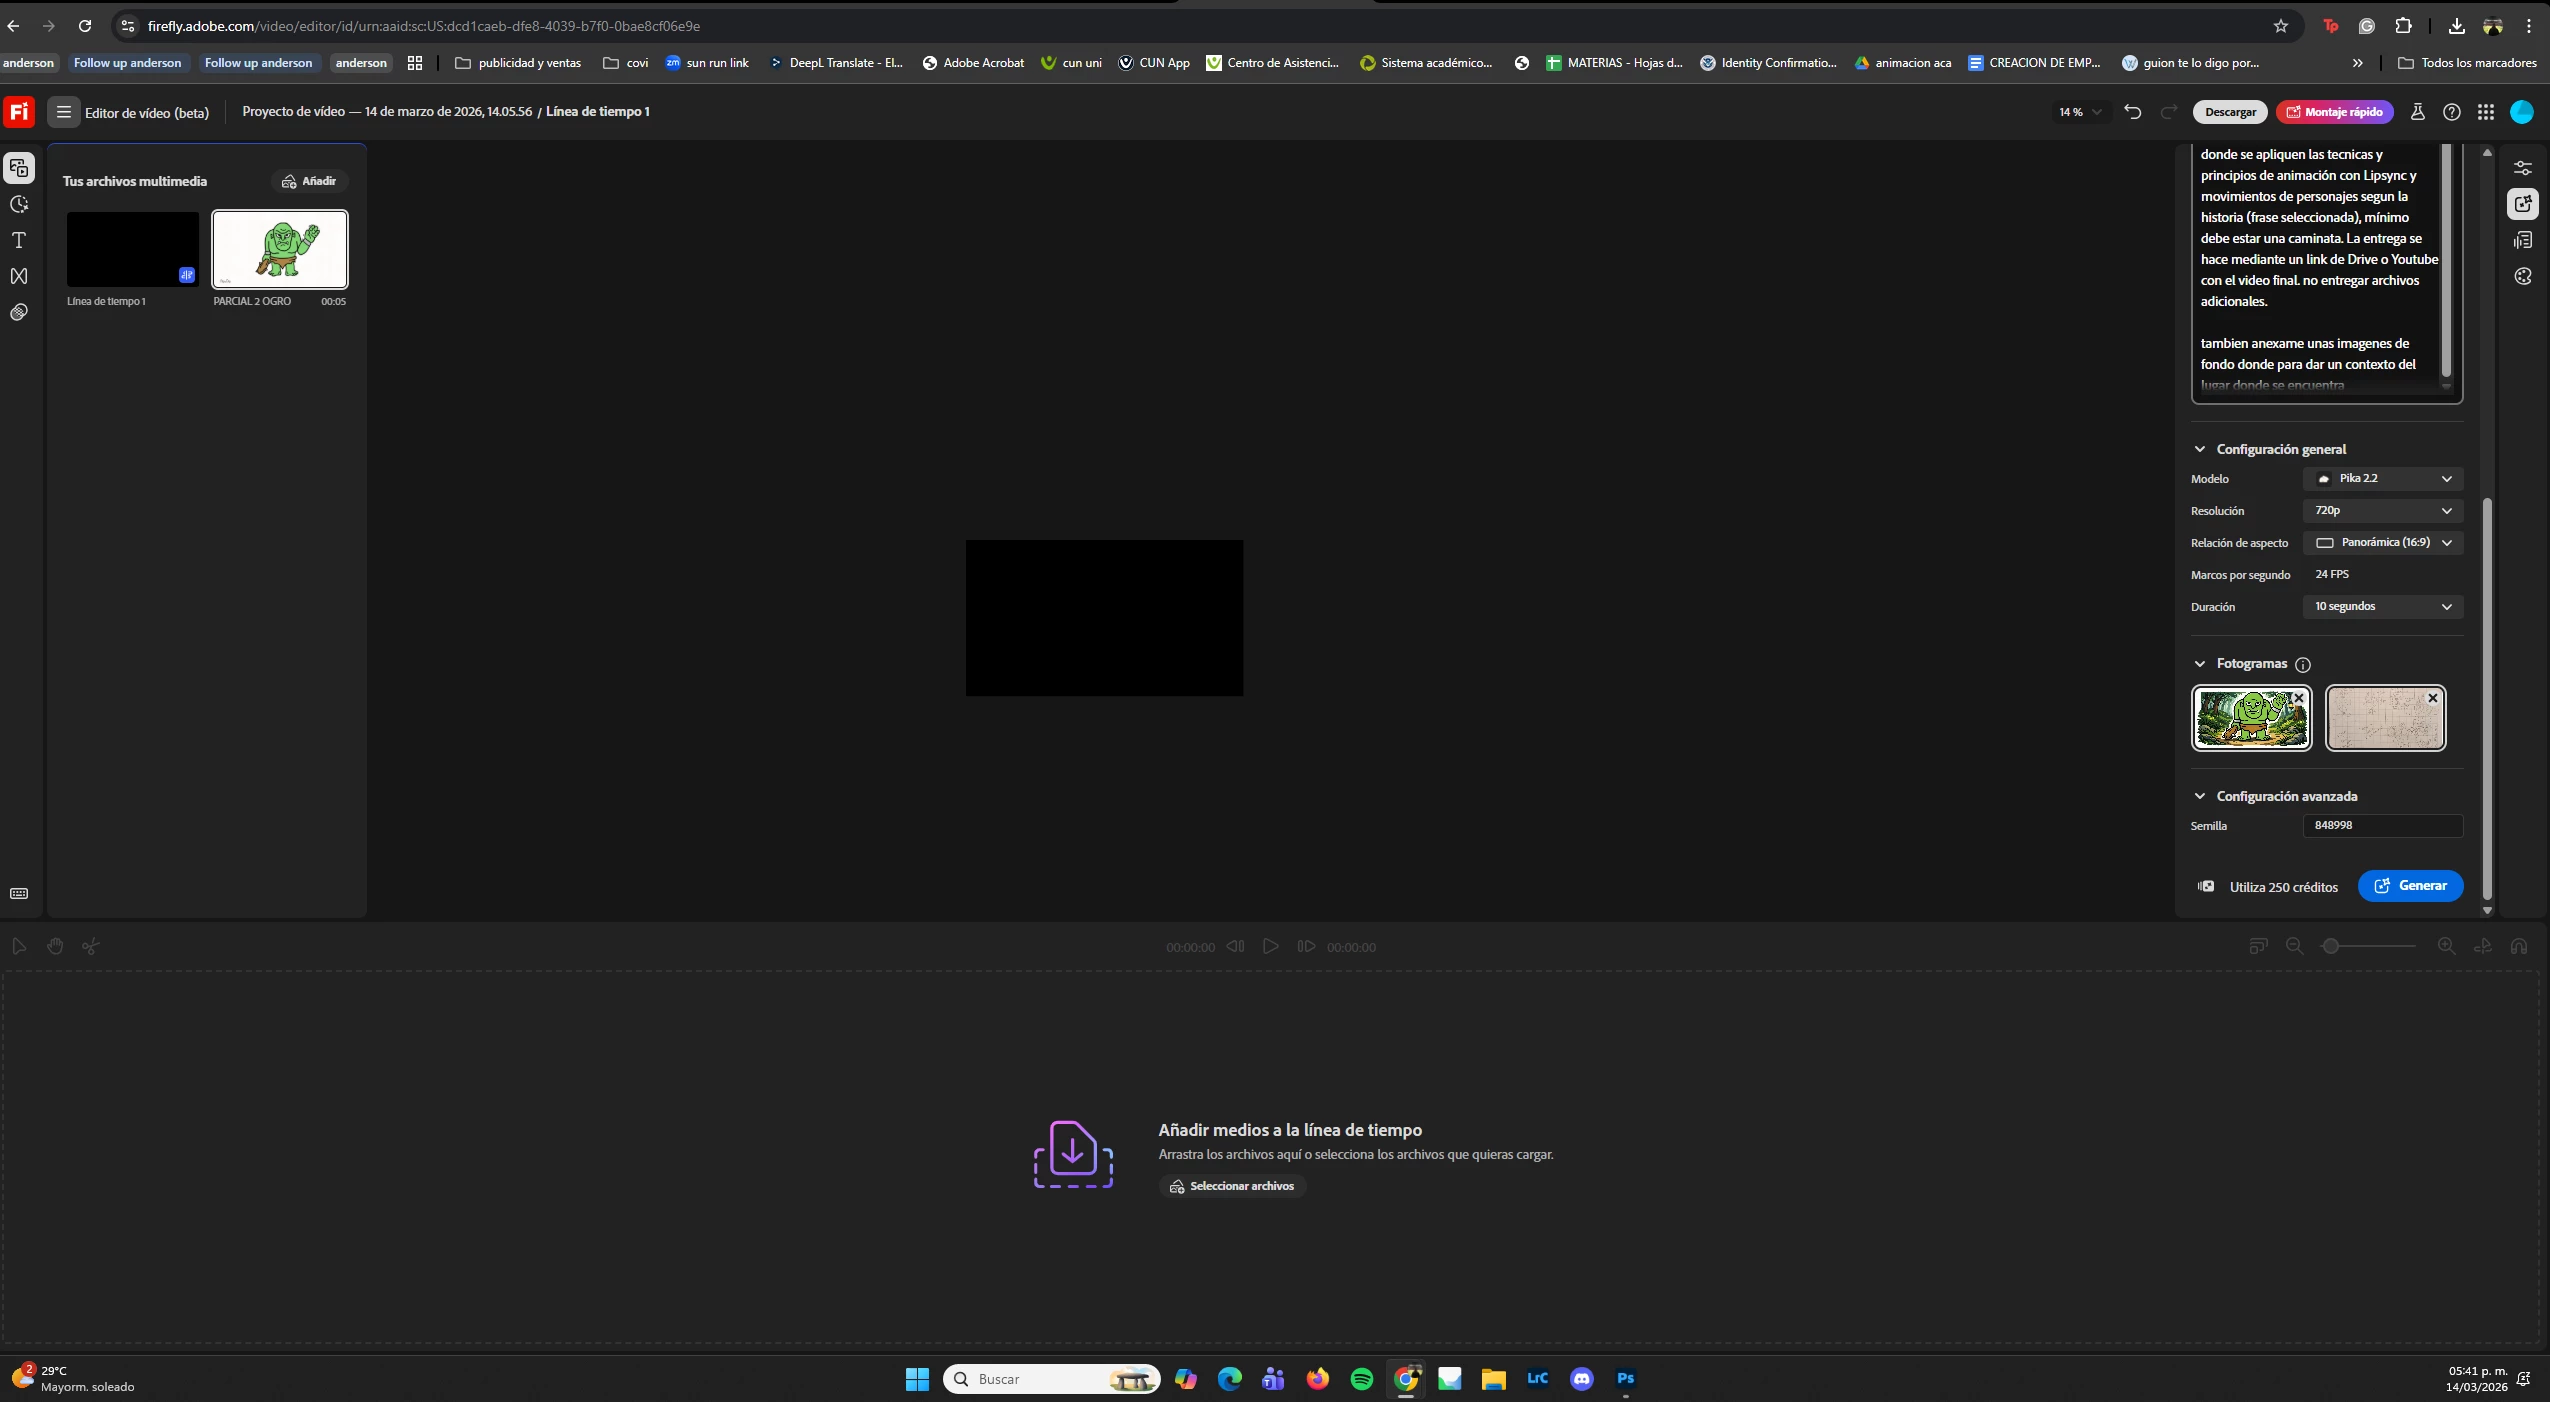
Task: Open the Duración 10 segundos dropdown
Action: tap(2382, 607)
